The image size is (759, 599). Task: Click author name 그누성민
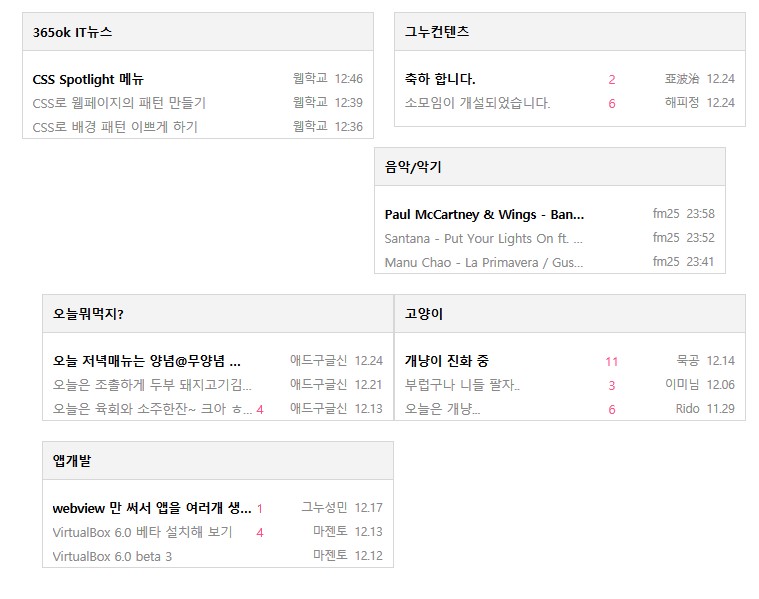pyautogui.click(x=324, y=508)
